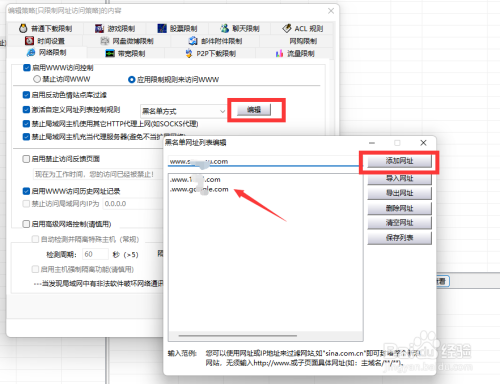
Task: Click the 游戏限制 tab's game icon
Action: (x=99, y=28)
